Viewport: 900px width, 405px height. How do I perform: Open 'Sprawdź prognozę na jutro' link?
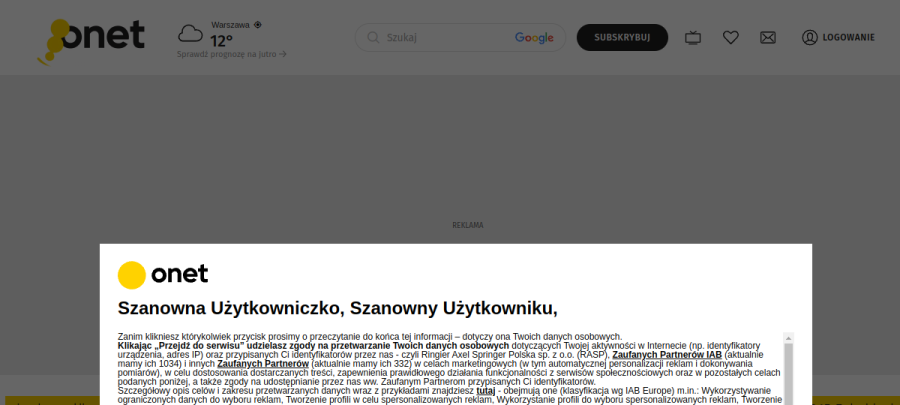[232, 54]
